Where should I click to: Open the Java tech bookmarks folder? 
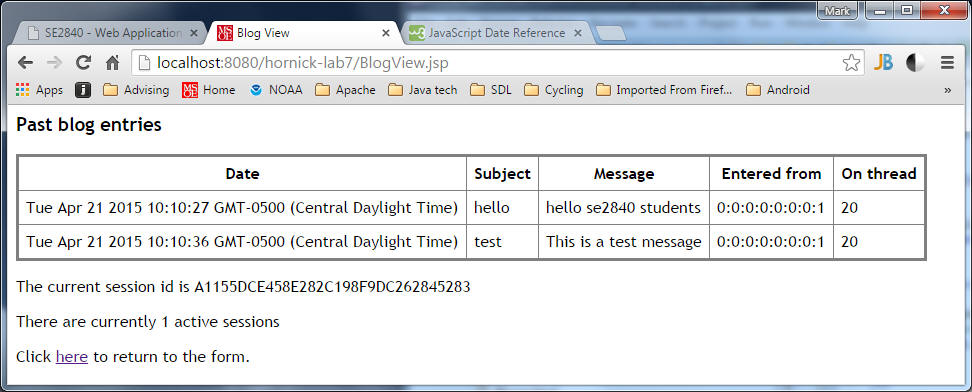[x=423, y=90]
